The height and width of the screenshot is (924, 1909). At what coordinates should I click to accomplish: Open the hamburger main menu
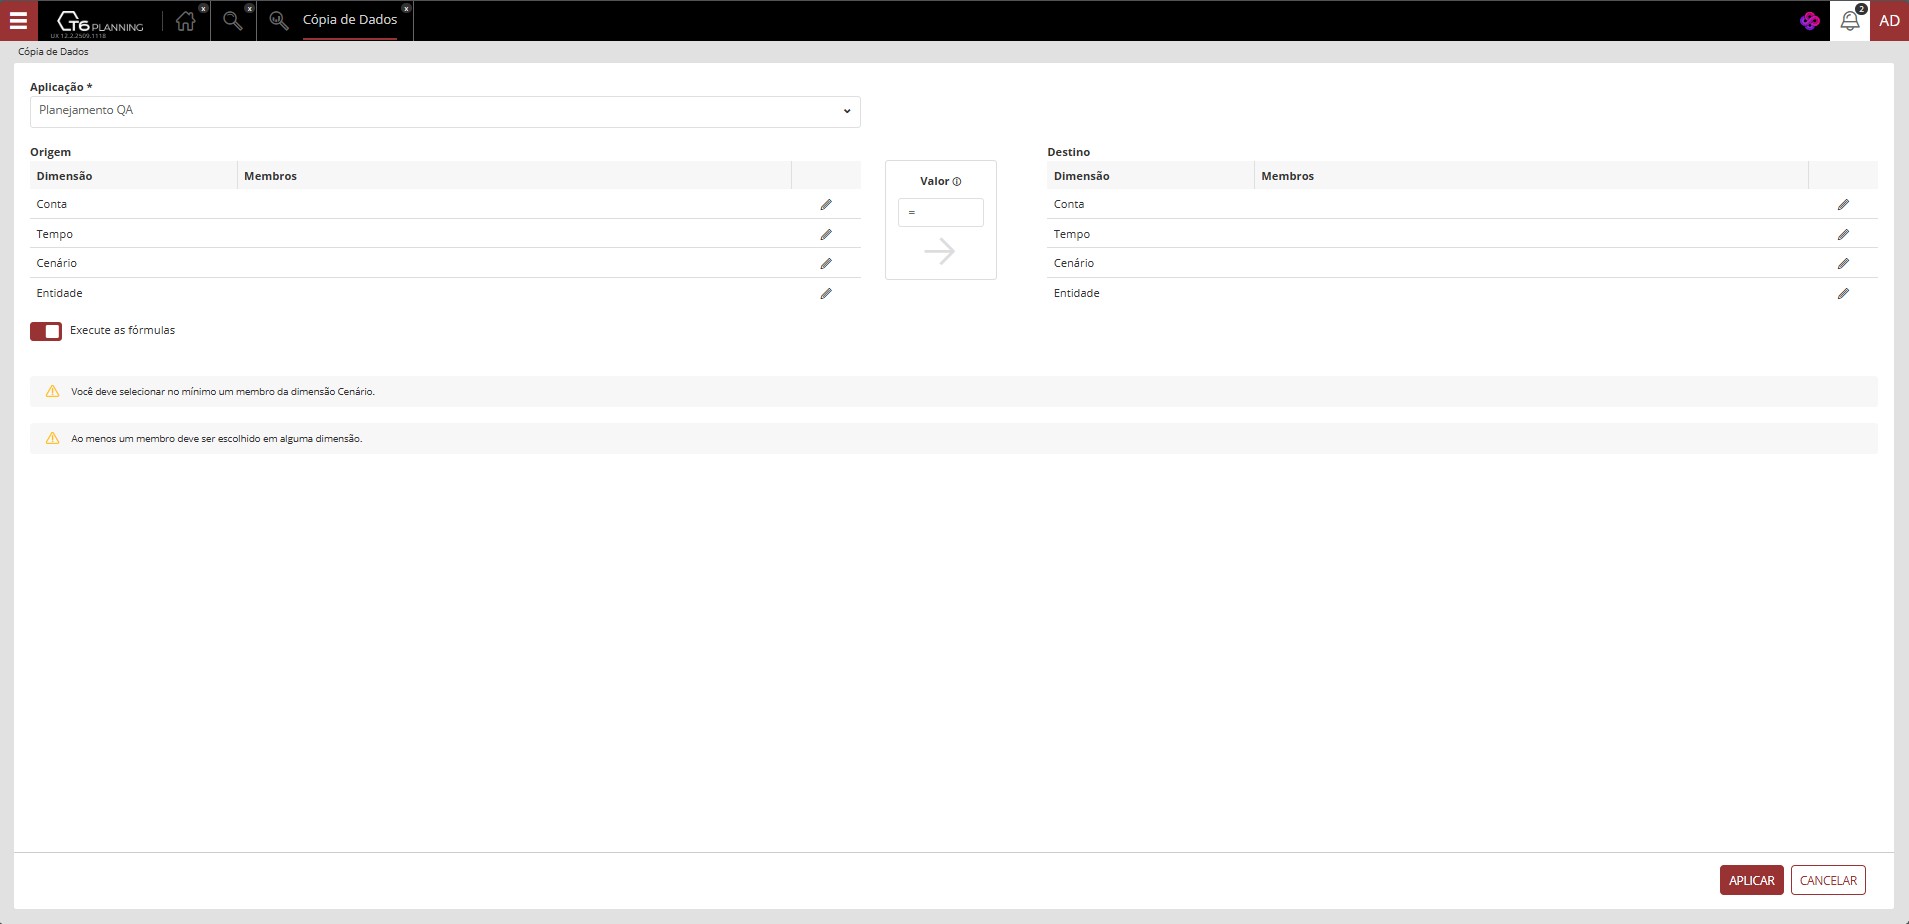(18, 20)
